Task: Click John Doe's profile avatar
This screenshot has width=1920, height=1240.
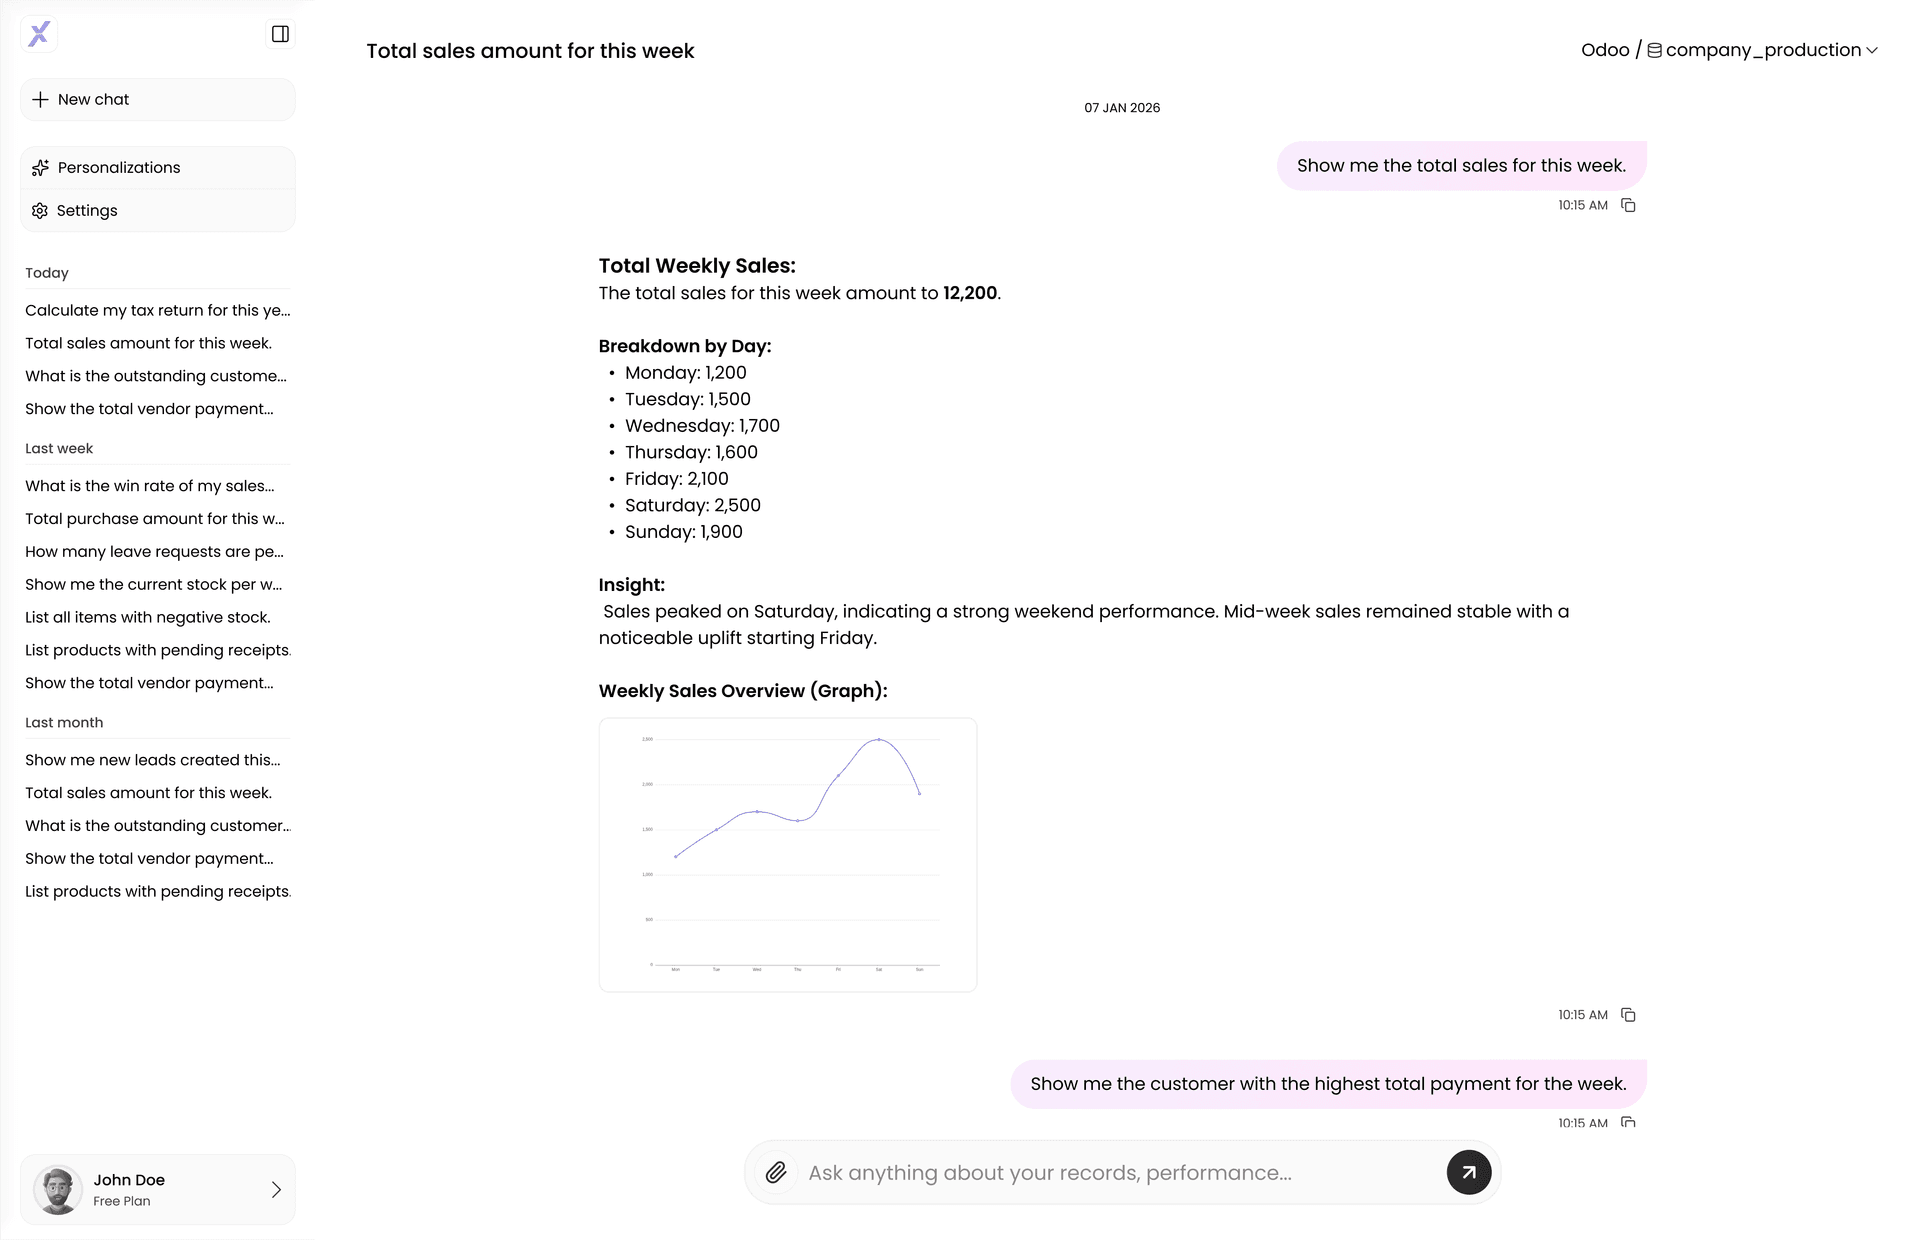Action: [x=58, y=1190]
